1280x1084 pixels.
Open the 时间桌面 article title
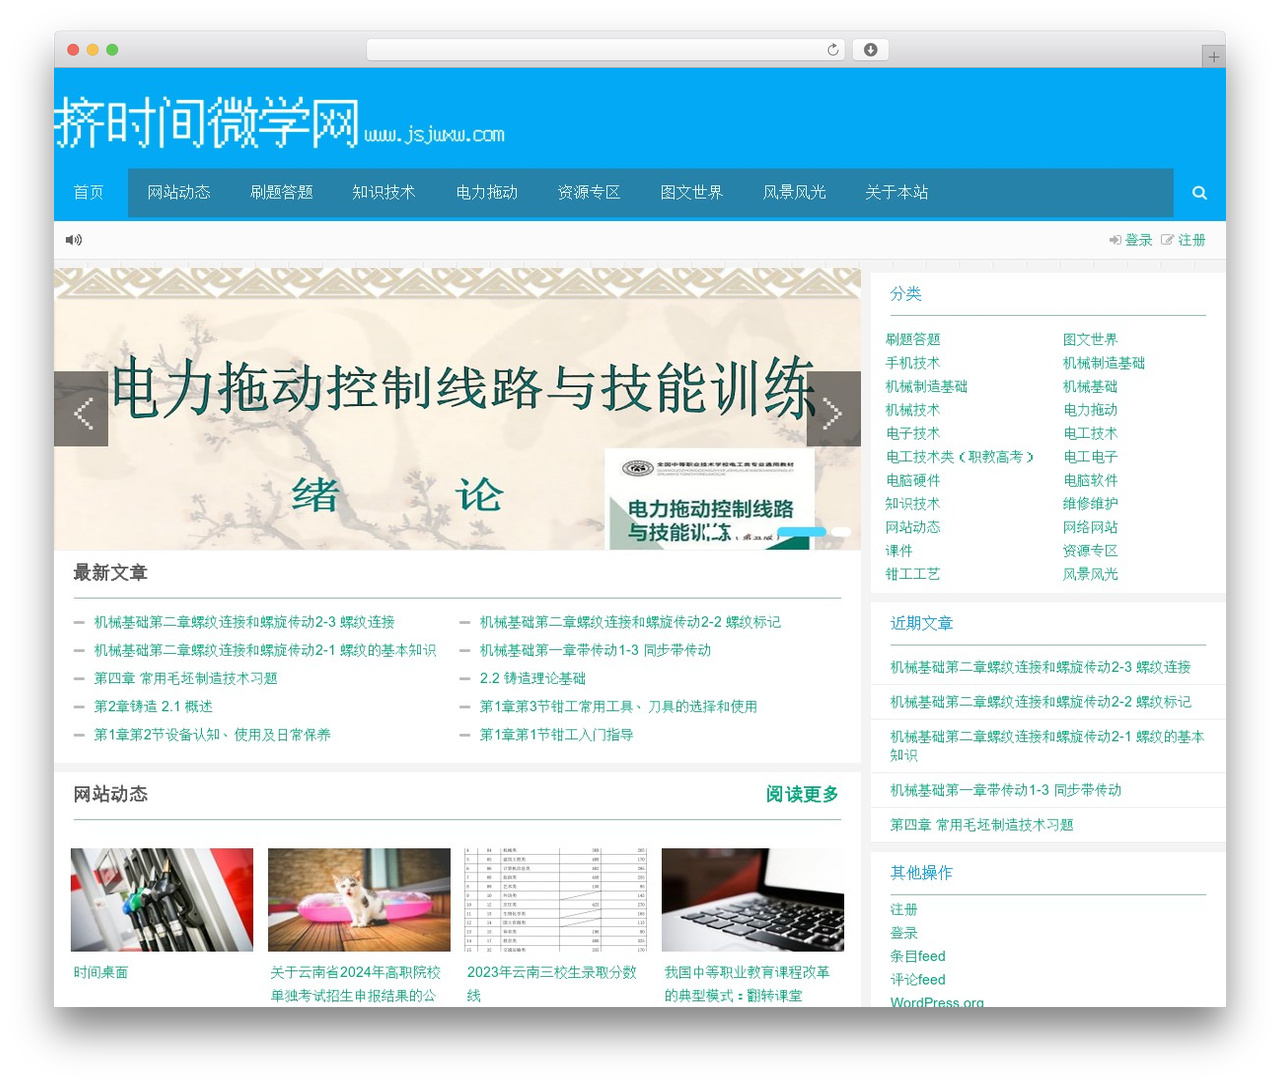(101, 972)
